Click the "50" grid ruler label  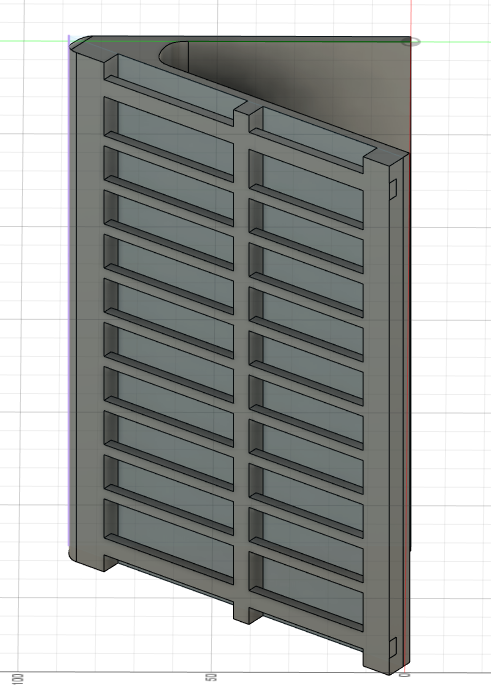tap(211, 678)
